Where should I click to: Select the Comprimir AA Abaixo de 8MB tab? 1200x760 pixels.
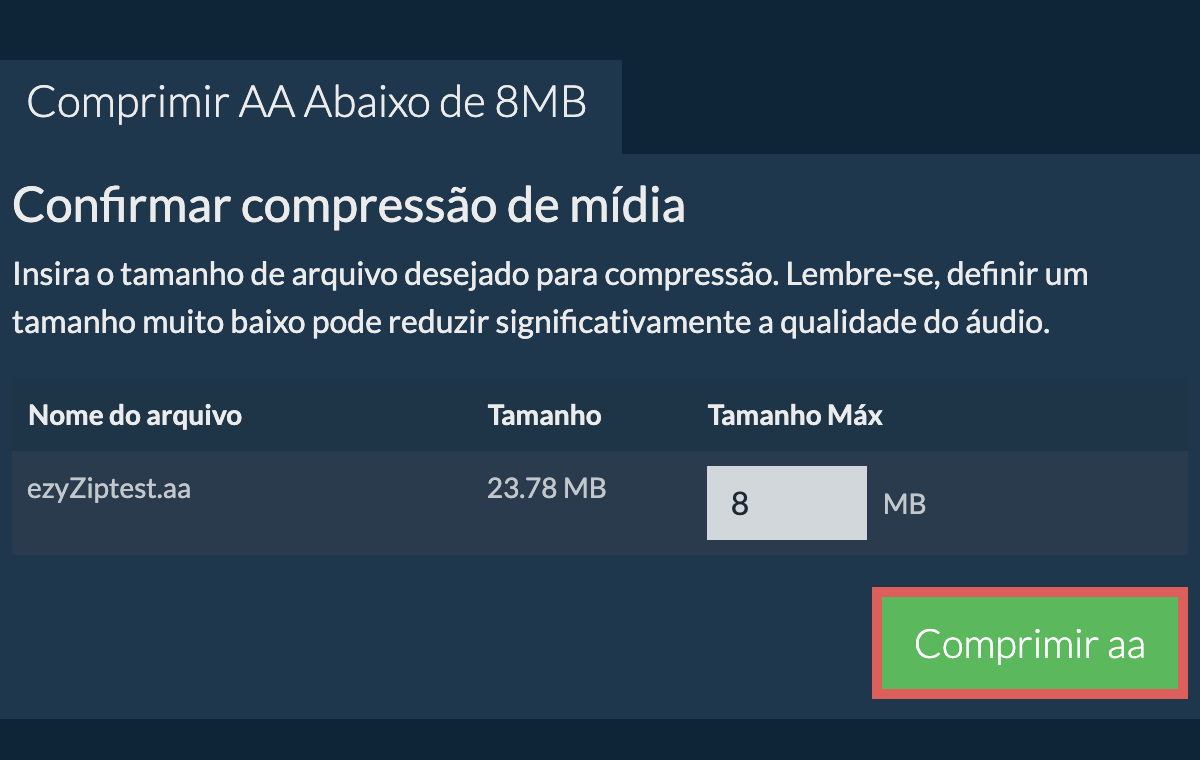[306, 103]
